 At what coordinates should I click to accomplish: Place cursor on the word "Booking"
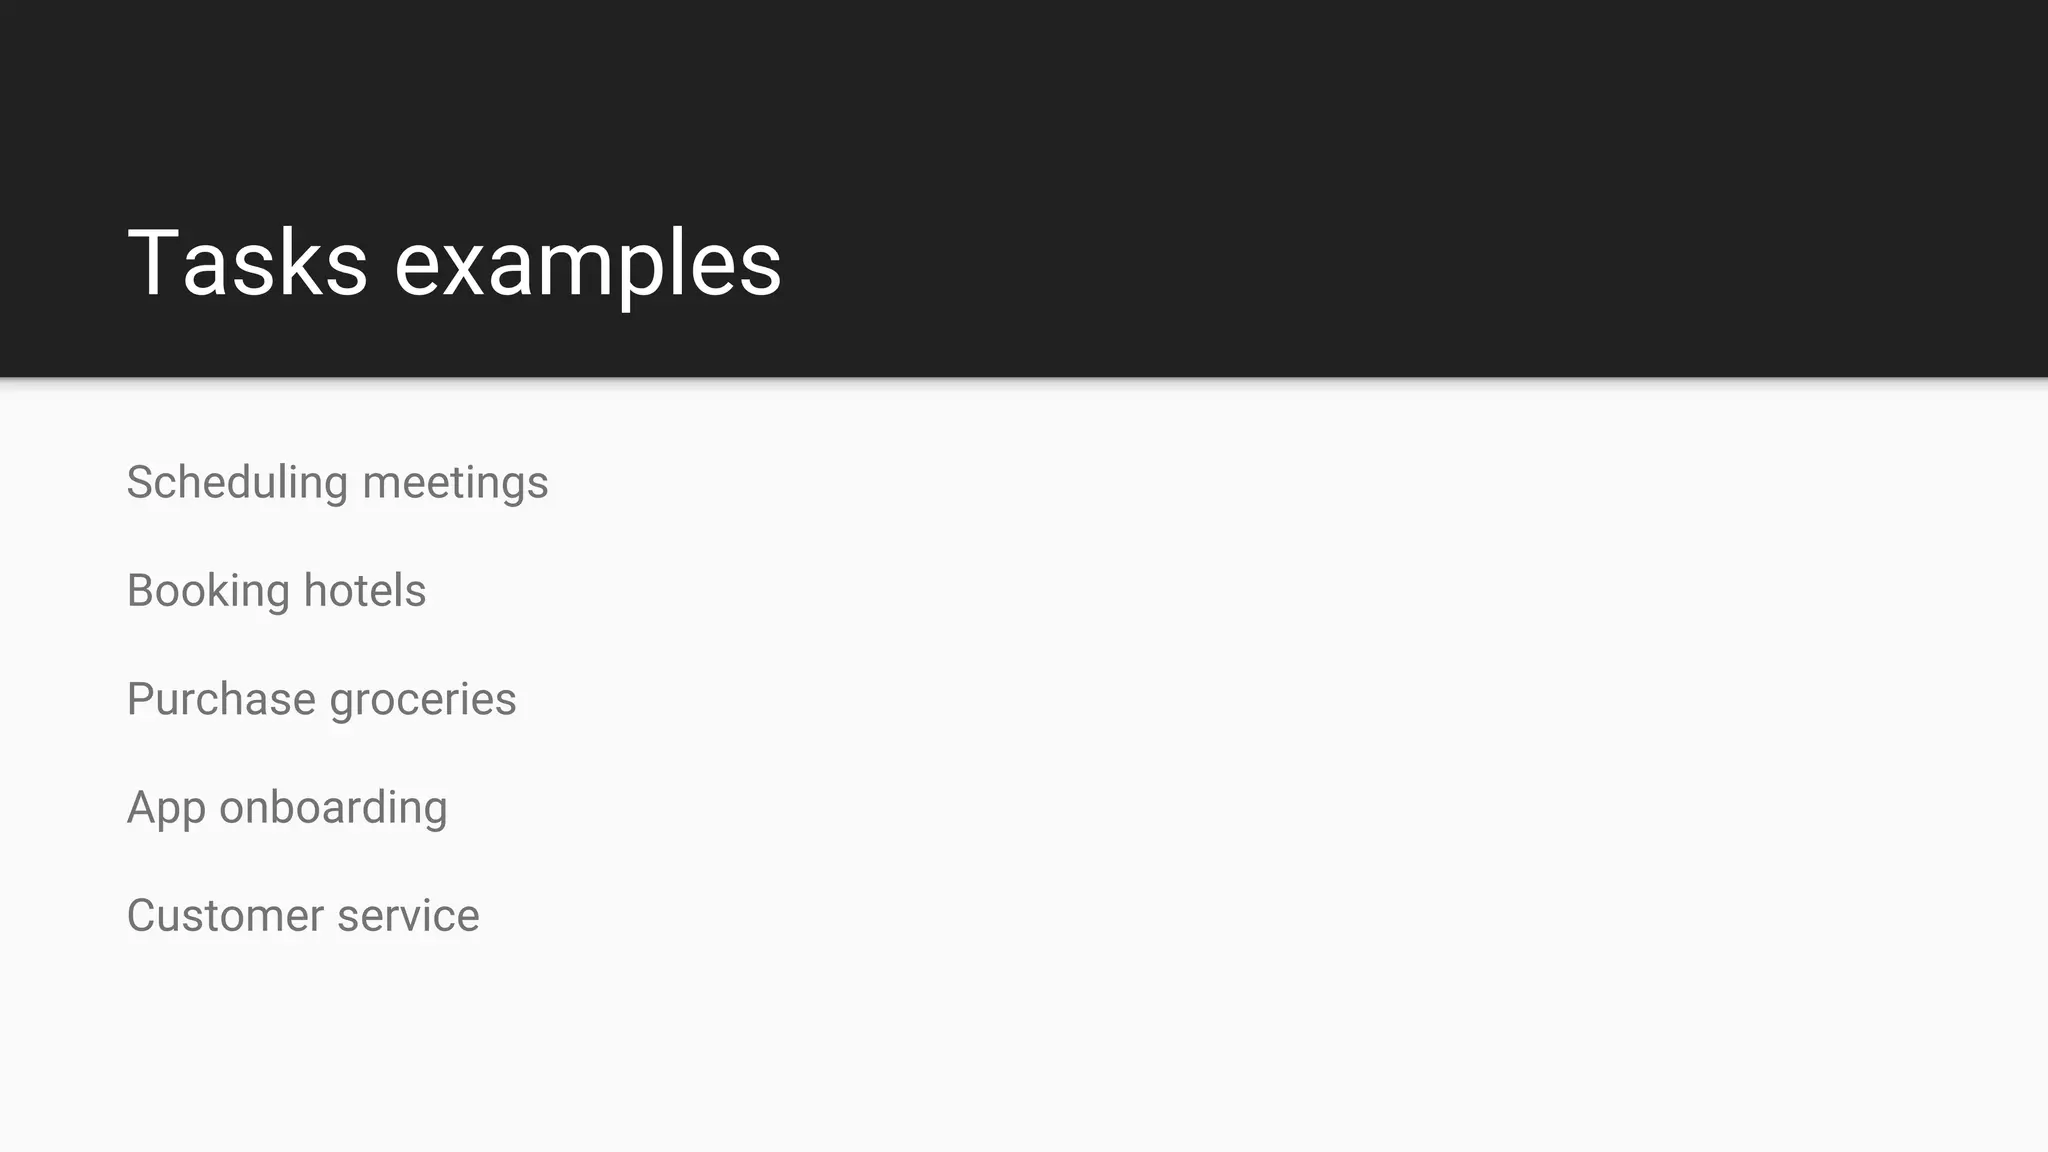pyautogui.click(x=208, y=590)
